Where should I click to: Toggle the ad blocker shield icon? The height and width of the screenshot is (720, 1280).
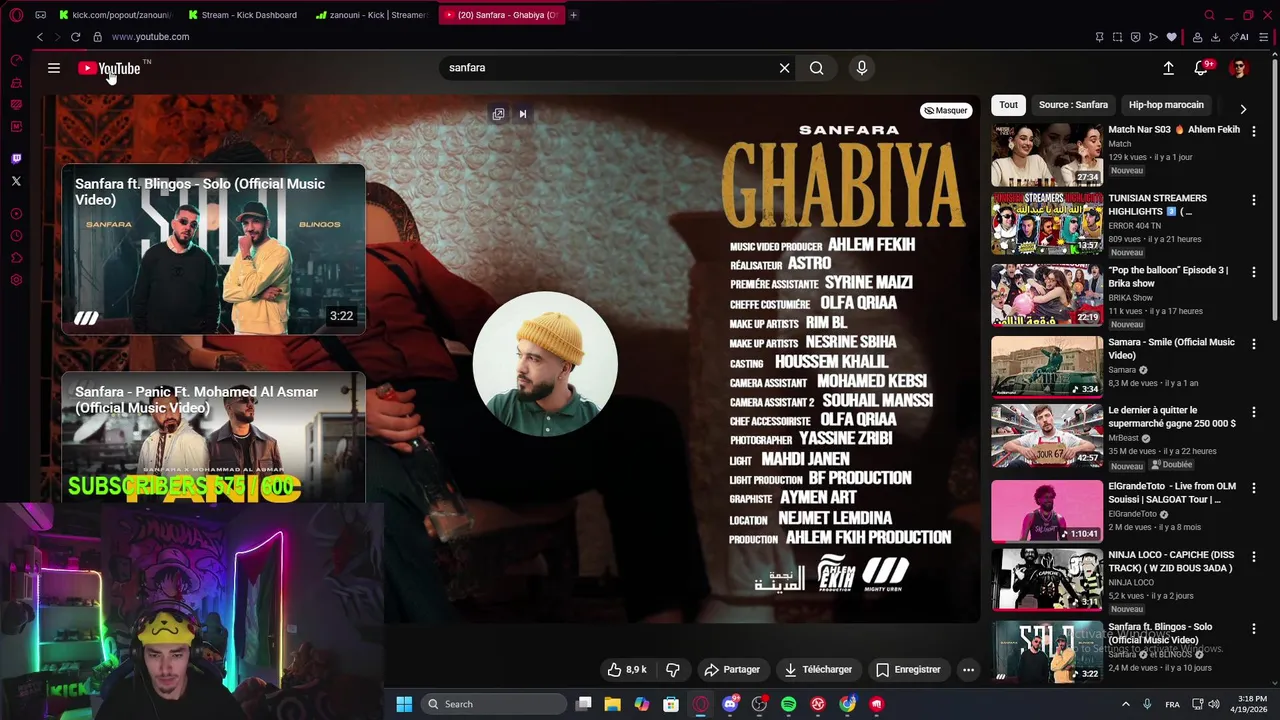1135,37
